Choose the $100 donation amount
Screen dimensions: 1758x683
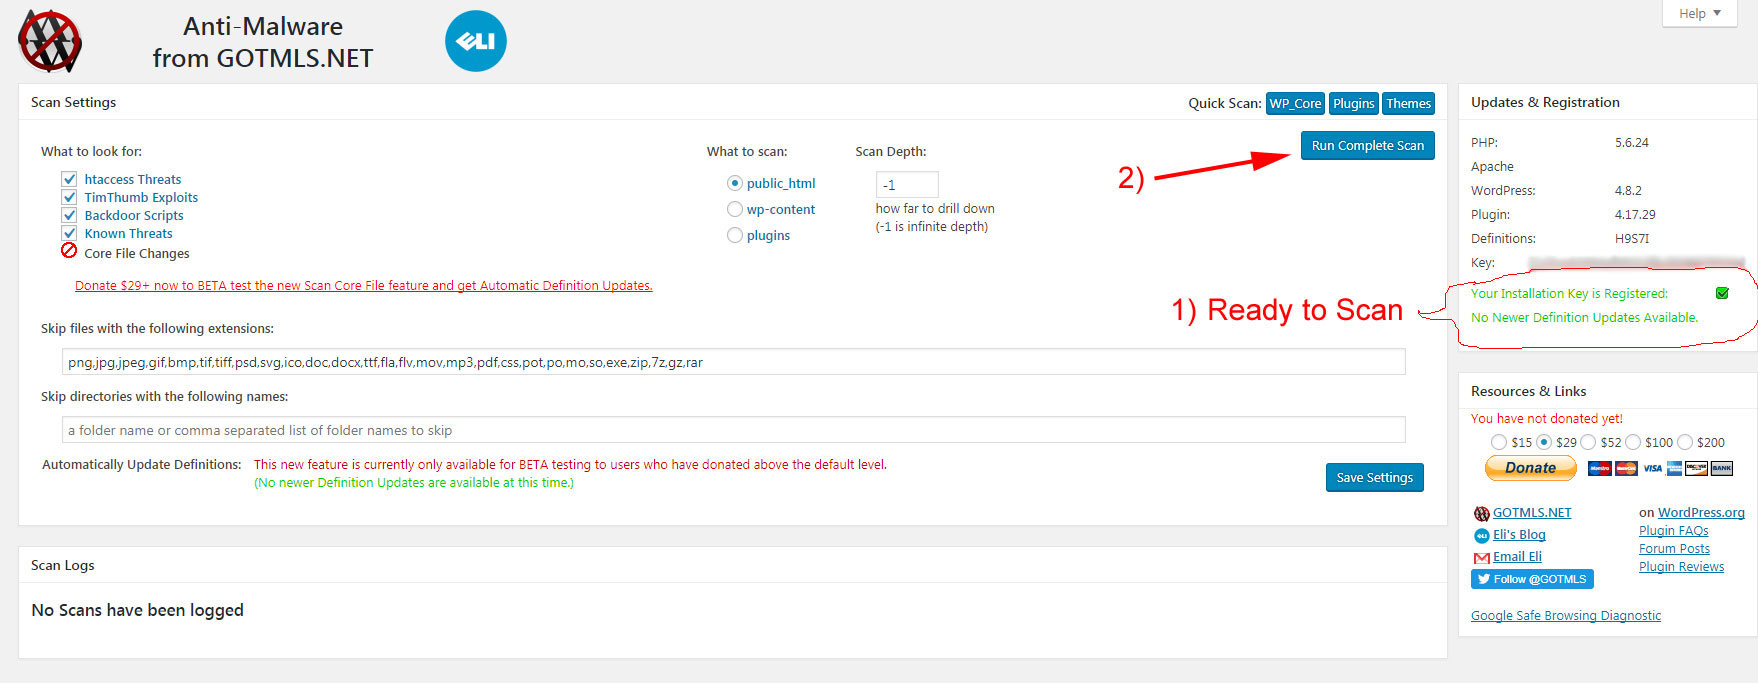1633,442
